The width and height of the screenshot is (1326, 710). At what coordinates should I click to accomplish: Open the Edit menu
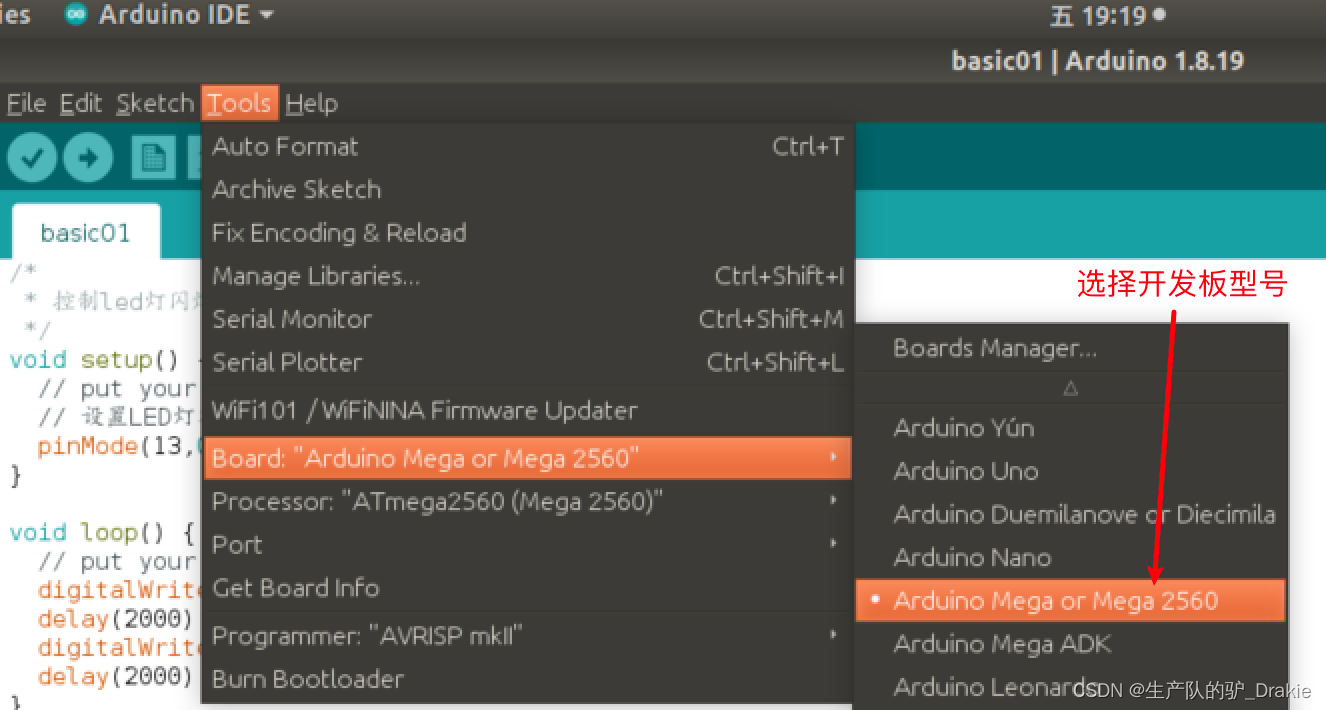tap(81, 103)
